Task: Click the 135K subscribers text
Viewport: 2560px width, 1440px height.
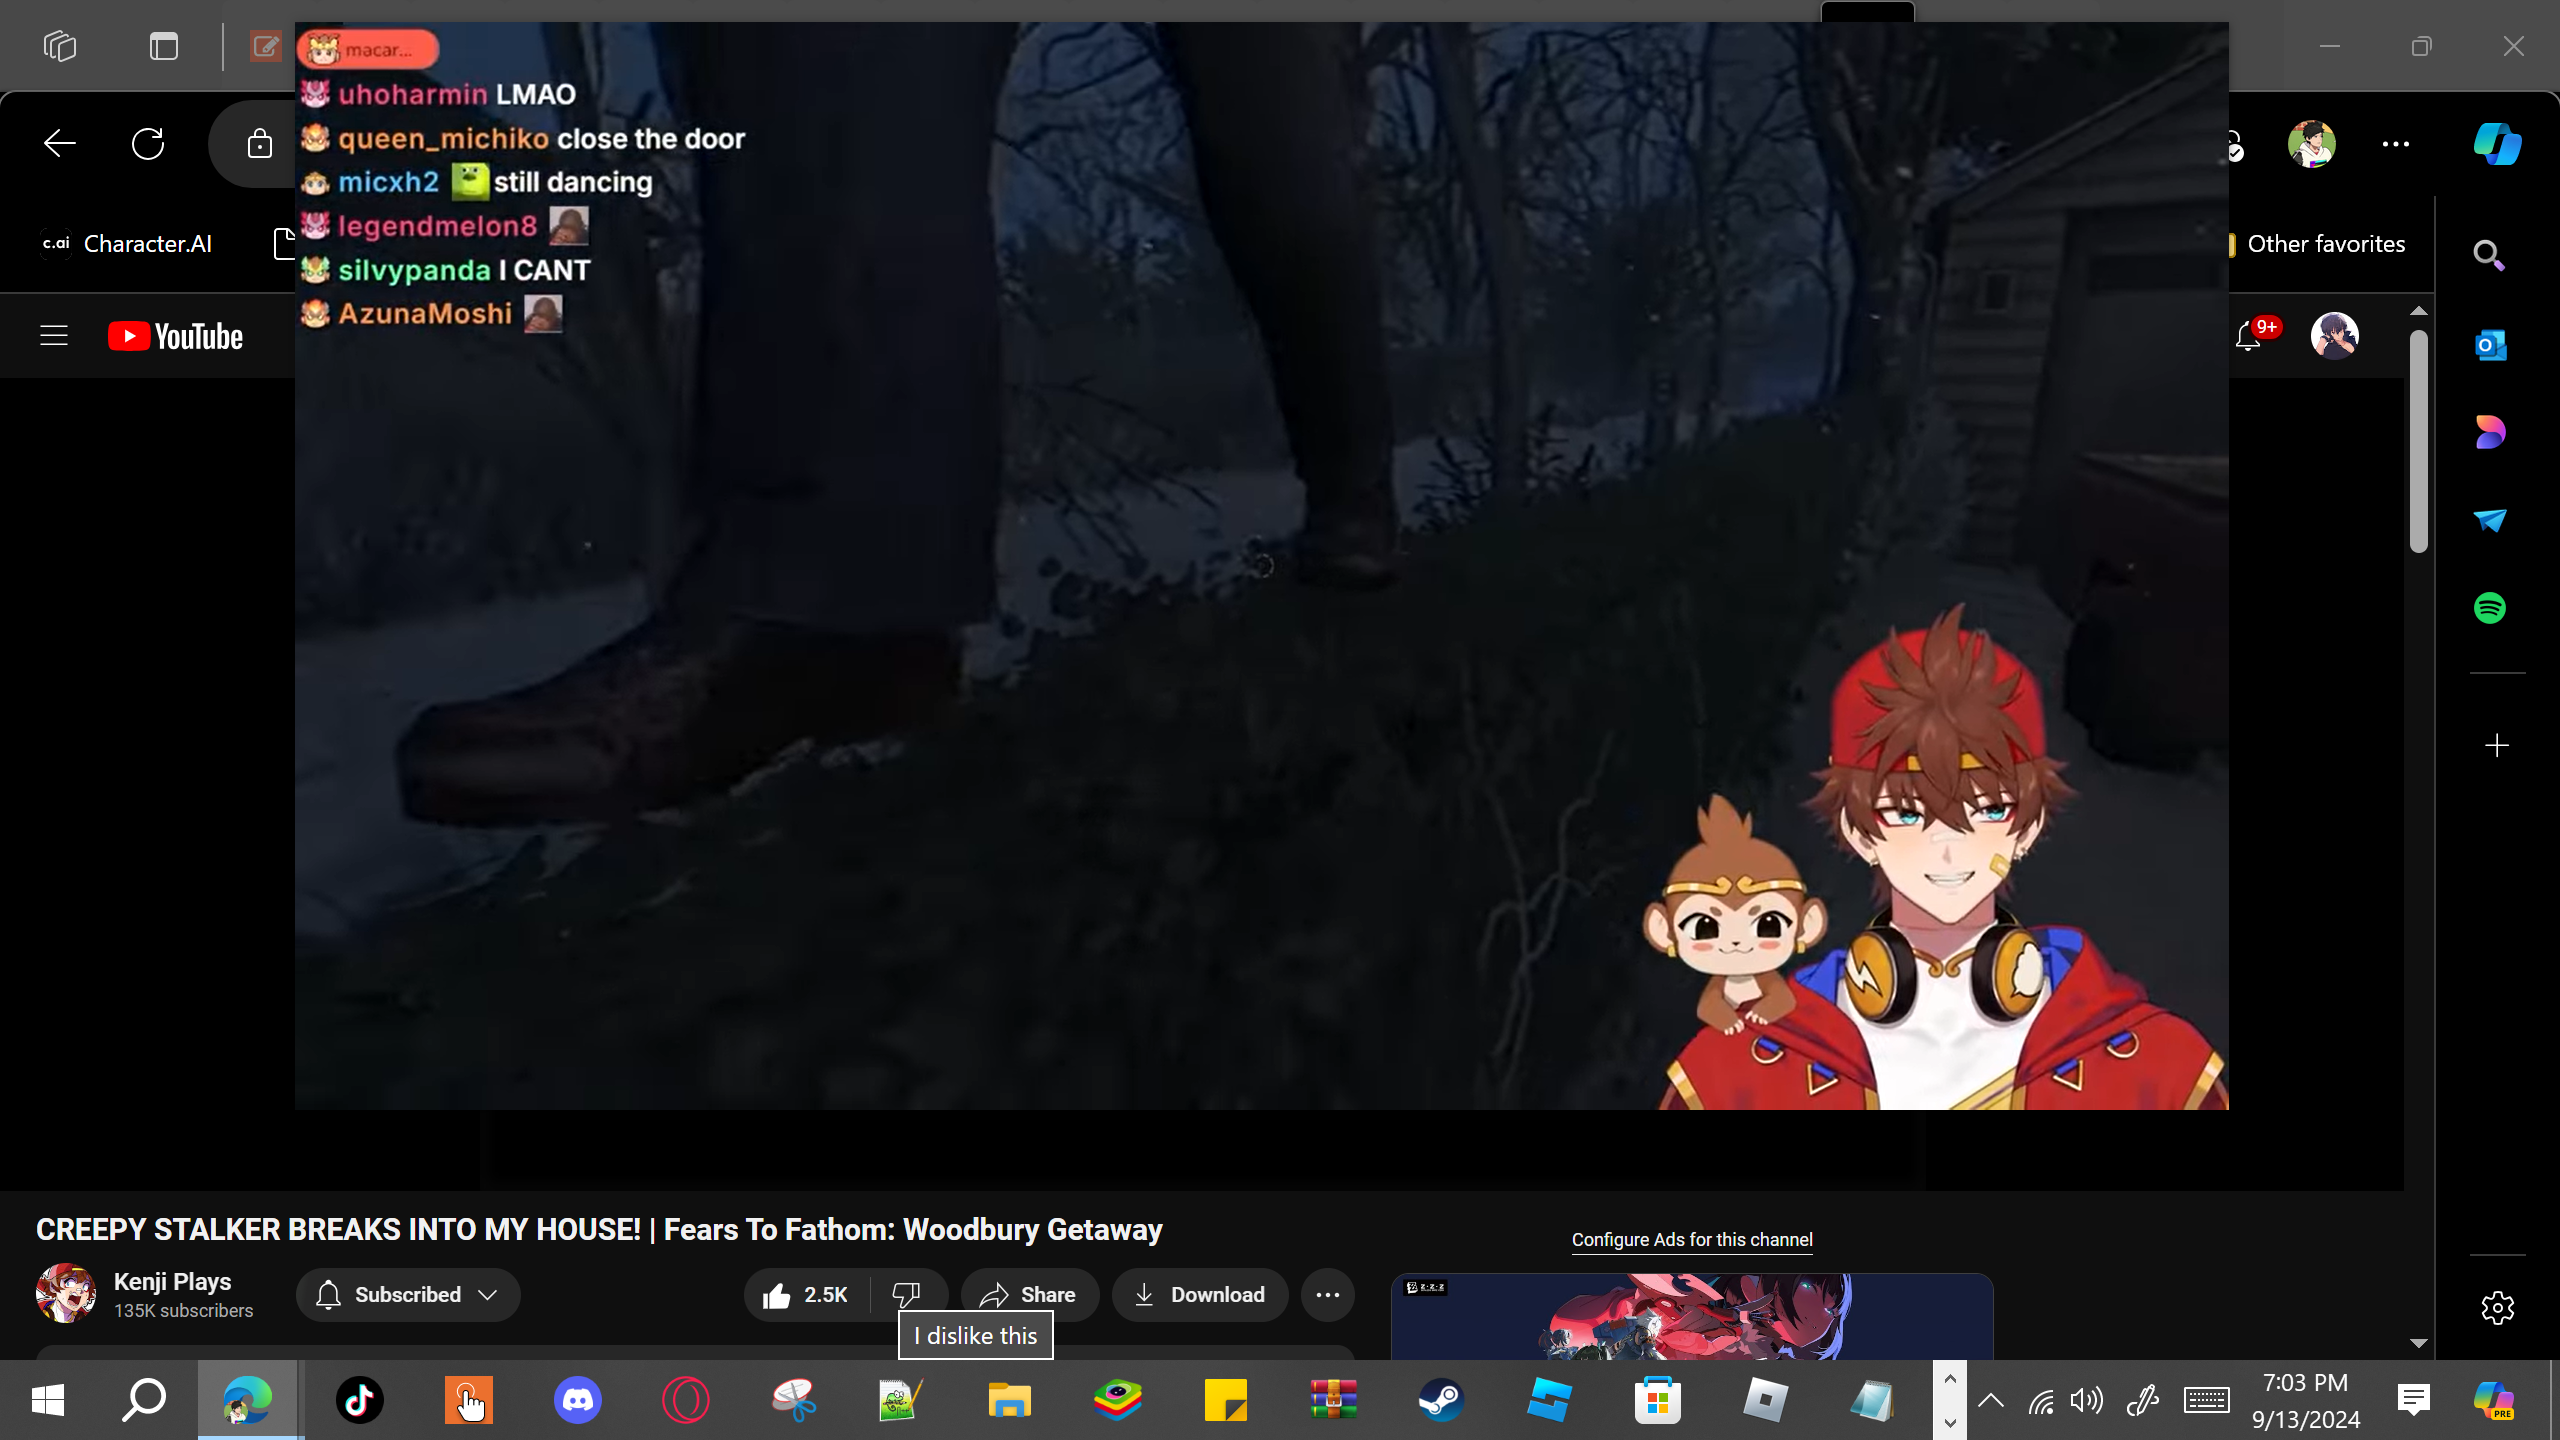Action: [184, 1311]
